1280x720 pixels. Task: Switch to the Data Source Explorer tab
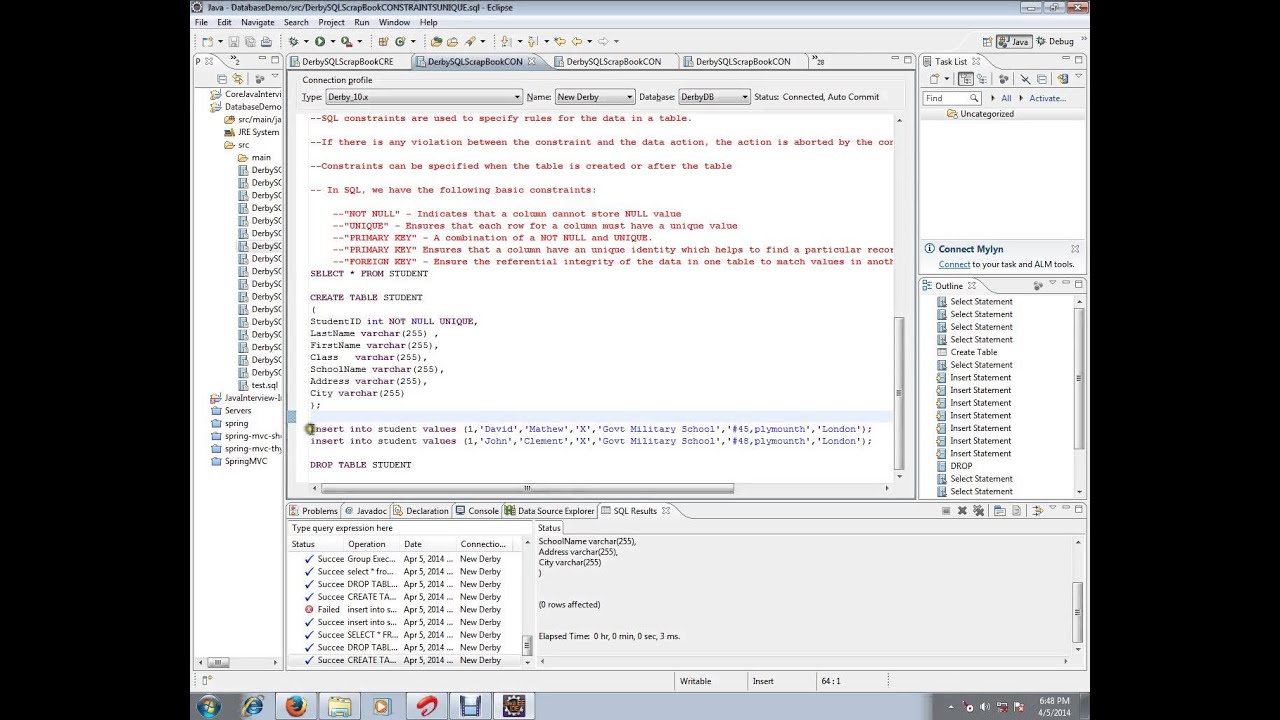point(549,511)
